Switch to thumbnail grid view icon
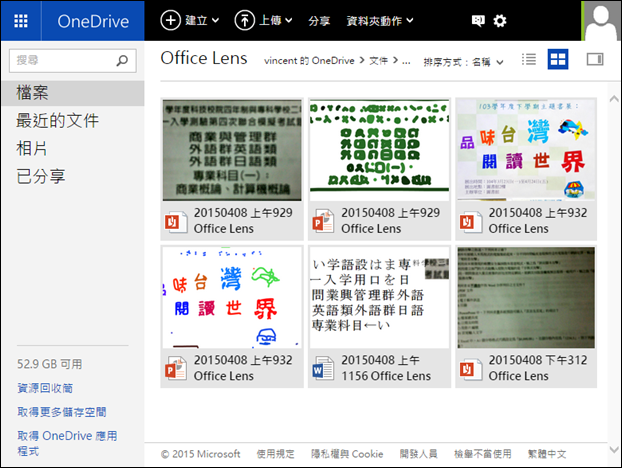This screenshot has height=468, width=622. point(558,59)
